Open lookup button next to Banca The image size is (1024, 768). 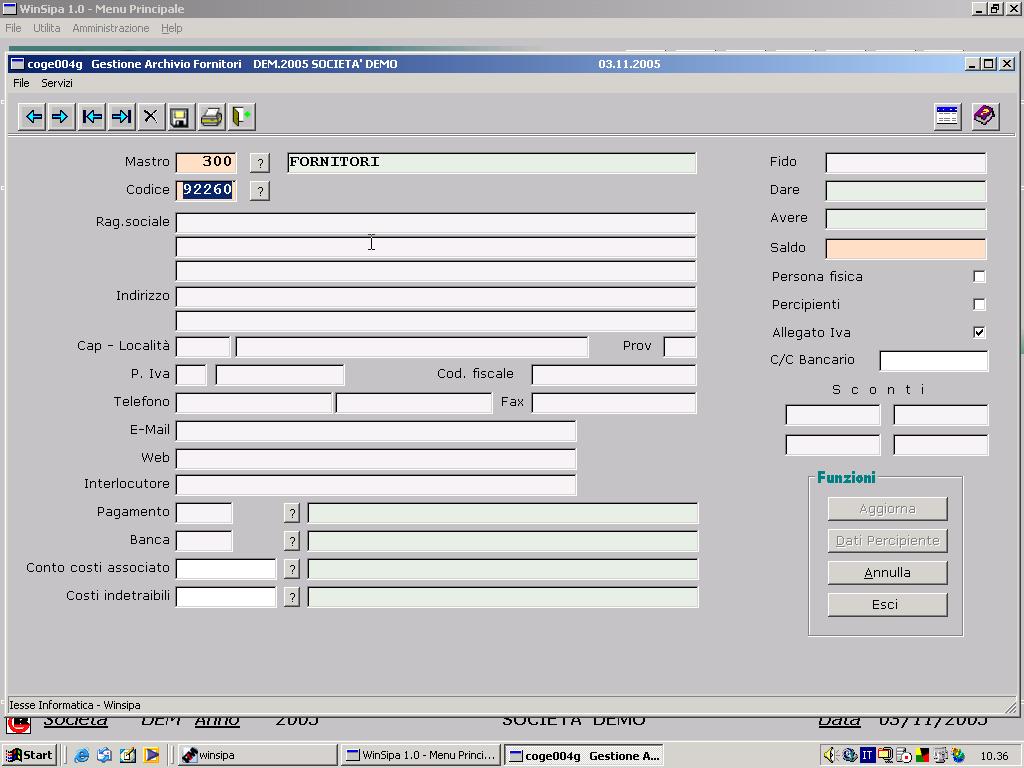(x=291, y=541)
